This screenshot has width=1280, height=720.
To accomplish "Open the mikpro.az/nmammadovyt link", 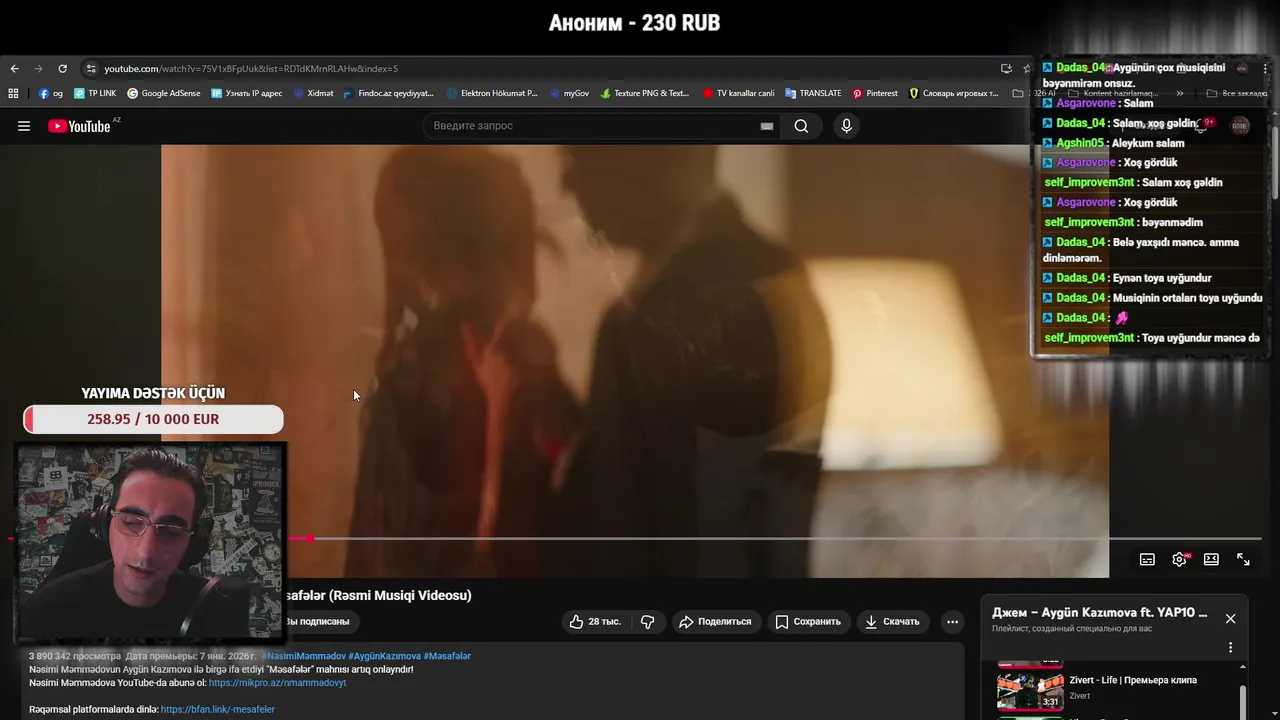I will (277, 683).
